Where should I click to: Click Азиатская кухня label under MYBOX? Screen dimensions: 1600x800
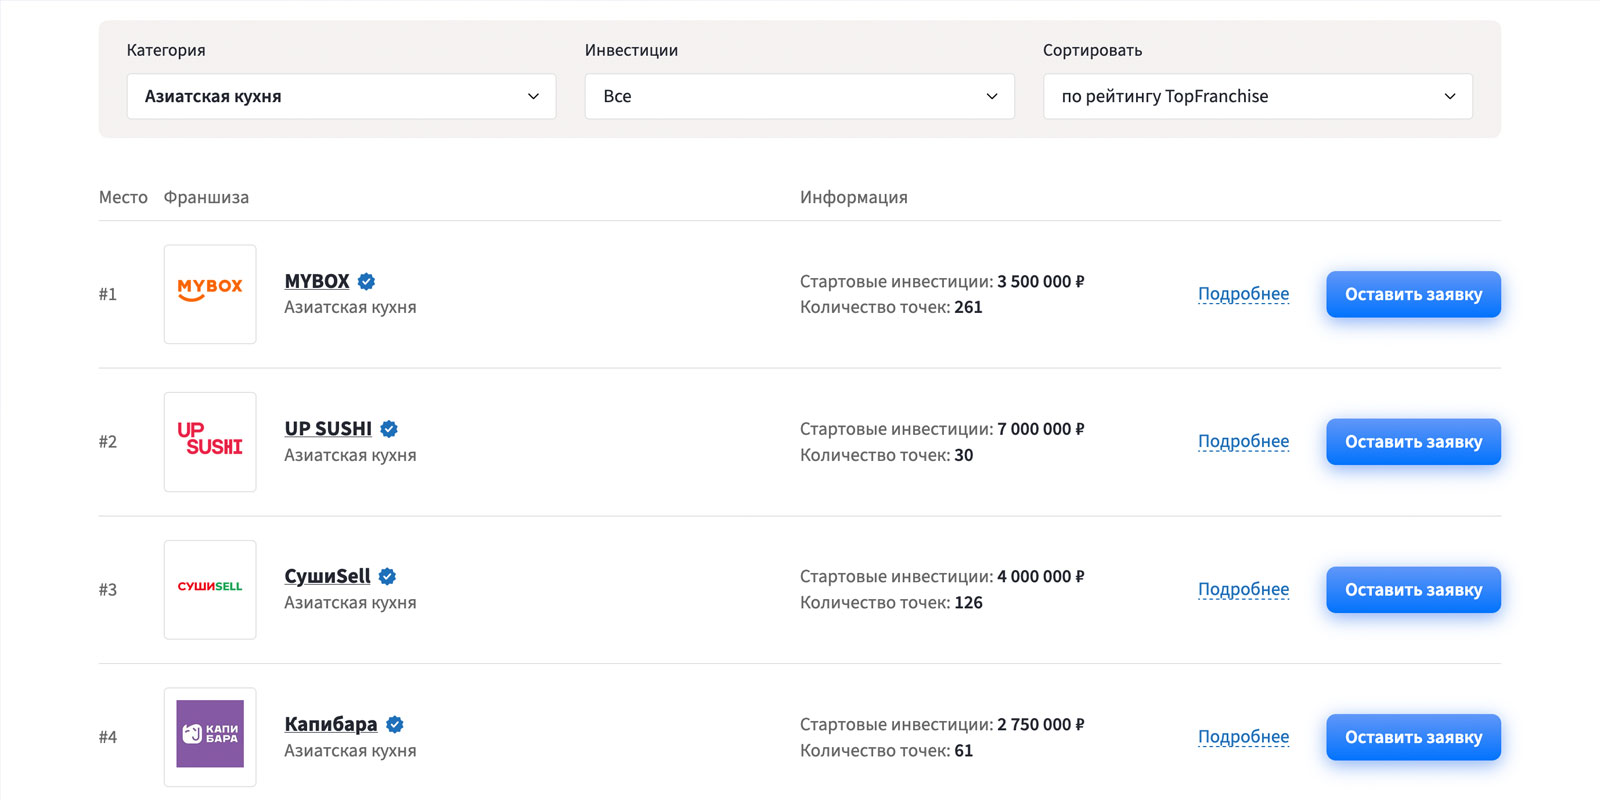coord(350,308)
